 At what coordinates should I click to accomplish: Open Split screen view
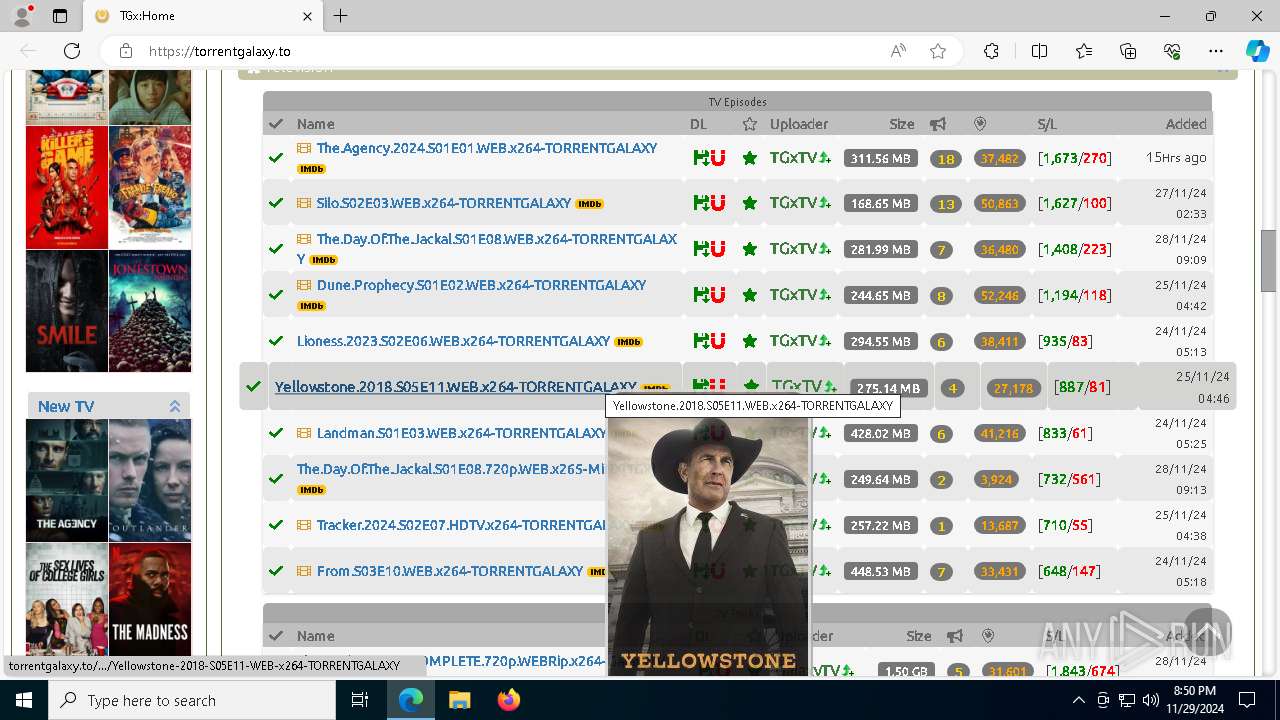tap(1039, 51)
